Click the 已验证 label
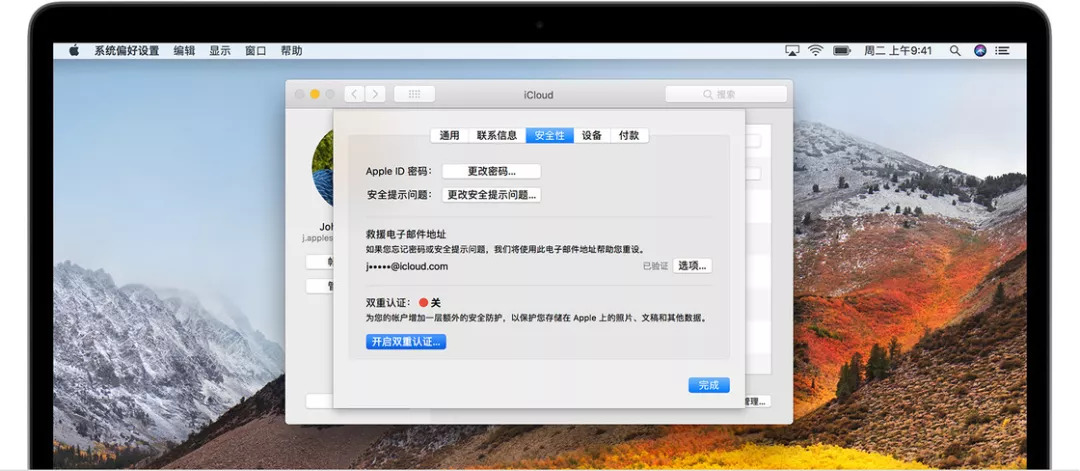This screenshot has height=471, width=1080. click(x=655, y=266)
